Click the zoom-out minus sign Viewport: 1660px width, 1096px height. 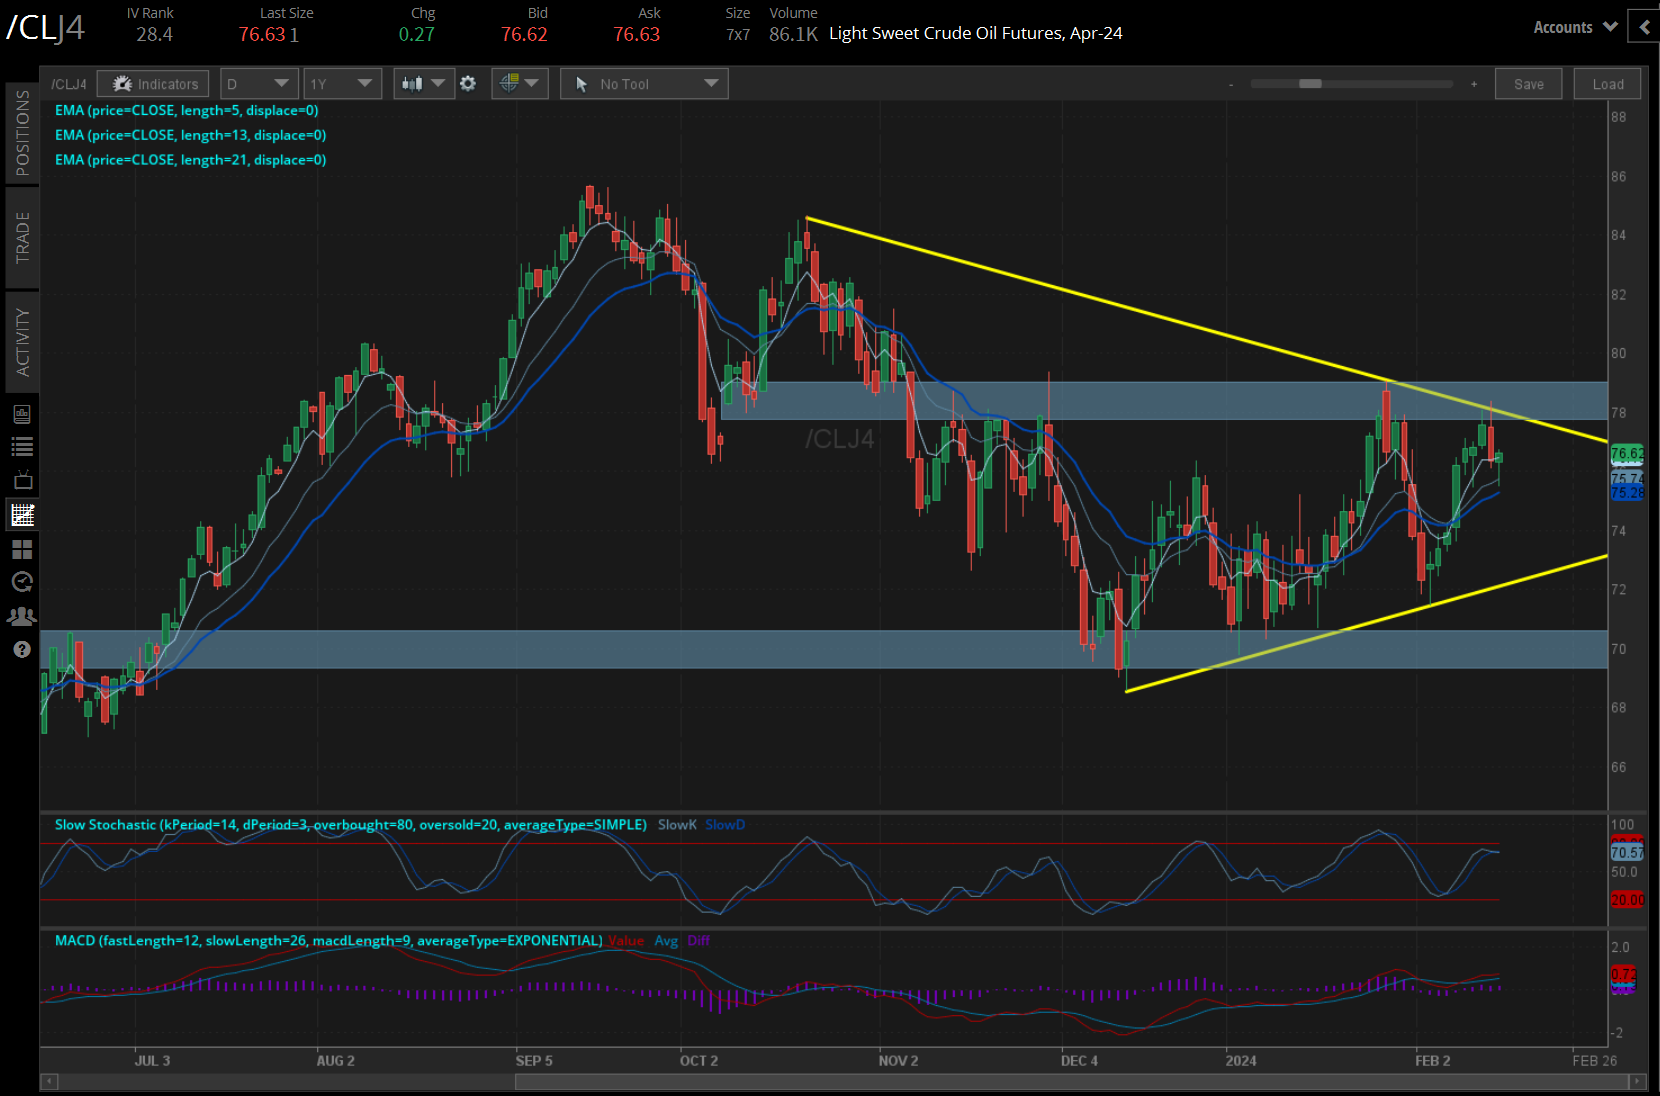tap(1231, 85)
